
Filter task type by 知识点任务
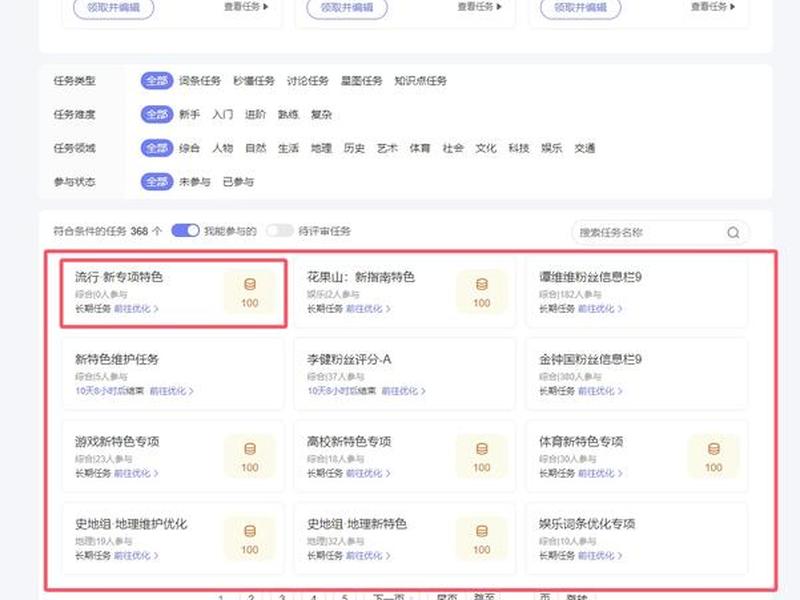(420, 81)
